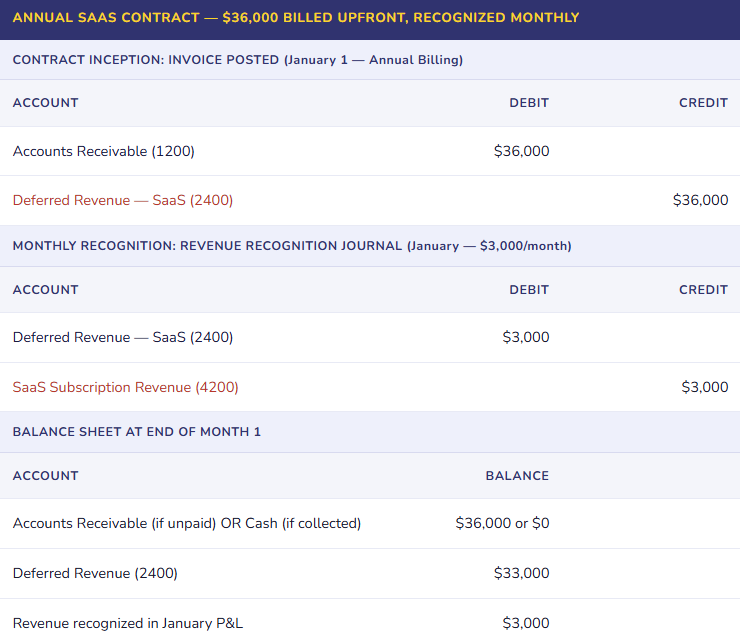
Task: Select the $36,000 debit for Accounts Receivable (1200)
Action: [521, 152]
